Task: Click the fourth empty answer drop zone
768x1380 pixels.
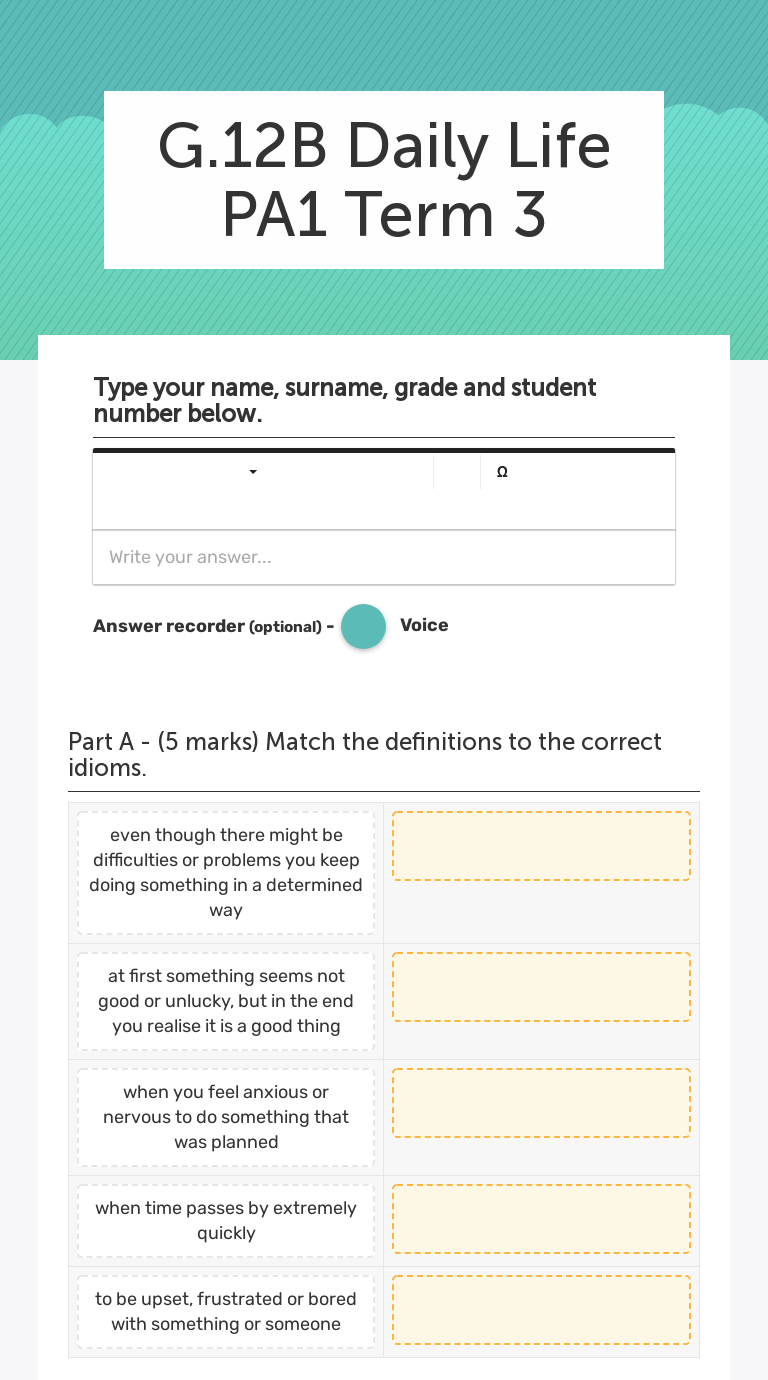Action: click(x=541, y=1218)
